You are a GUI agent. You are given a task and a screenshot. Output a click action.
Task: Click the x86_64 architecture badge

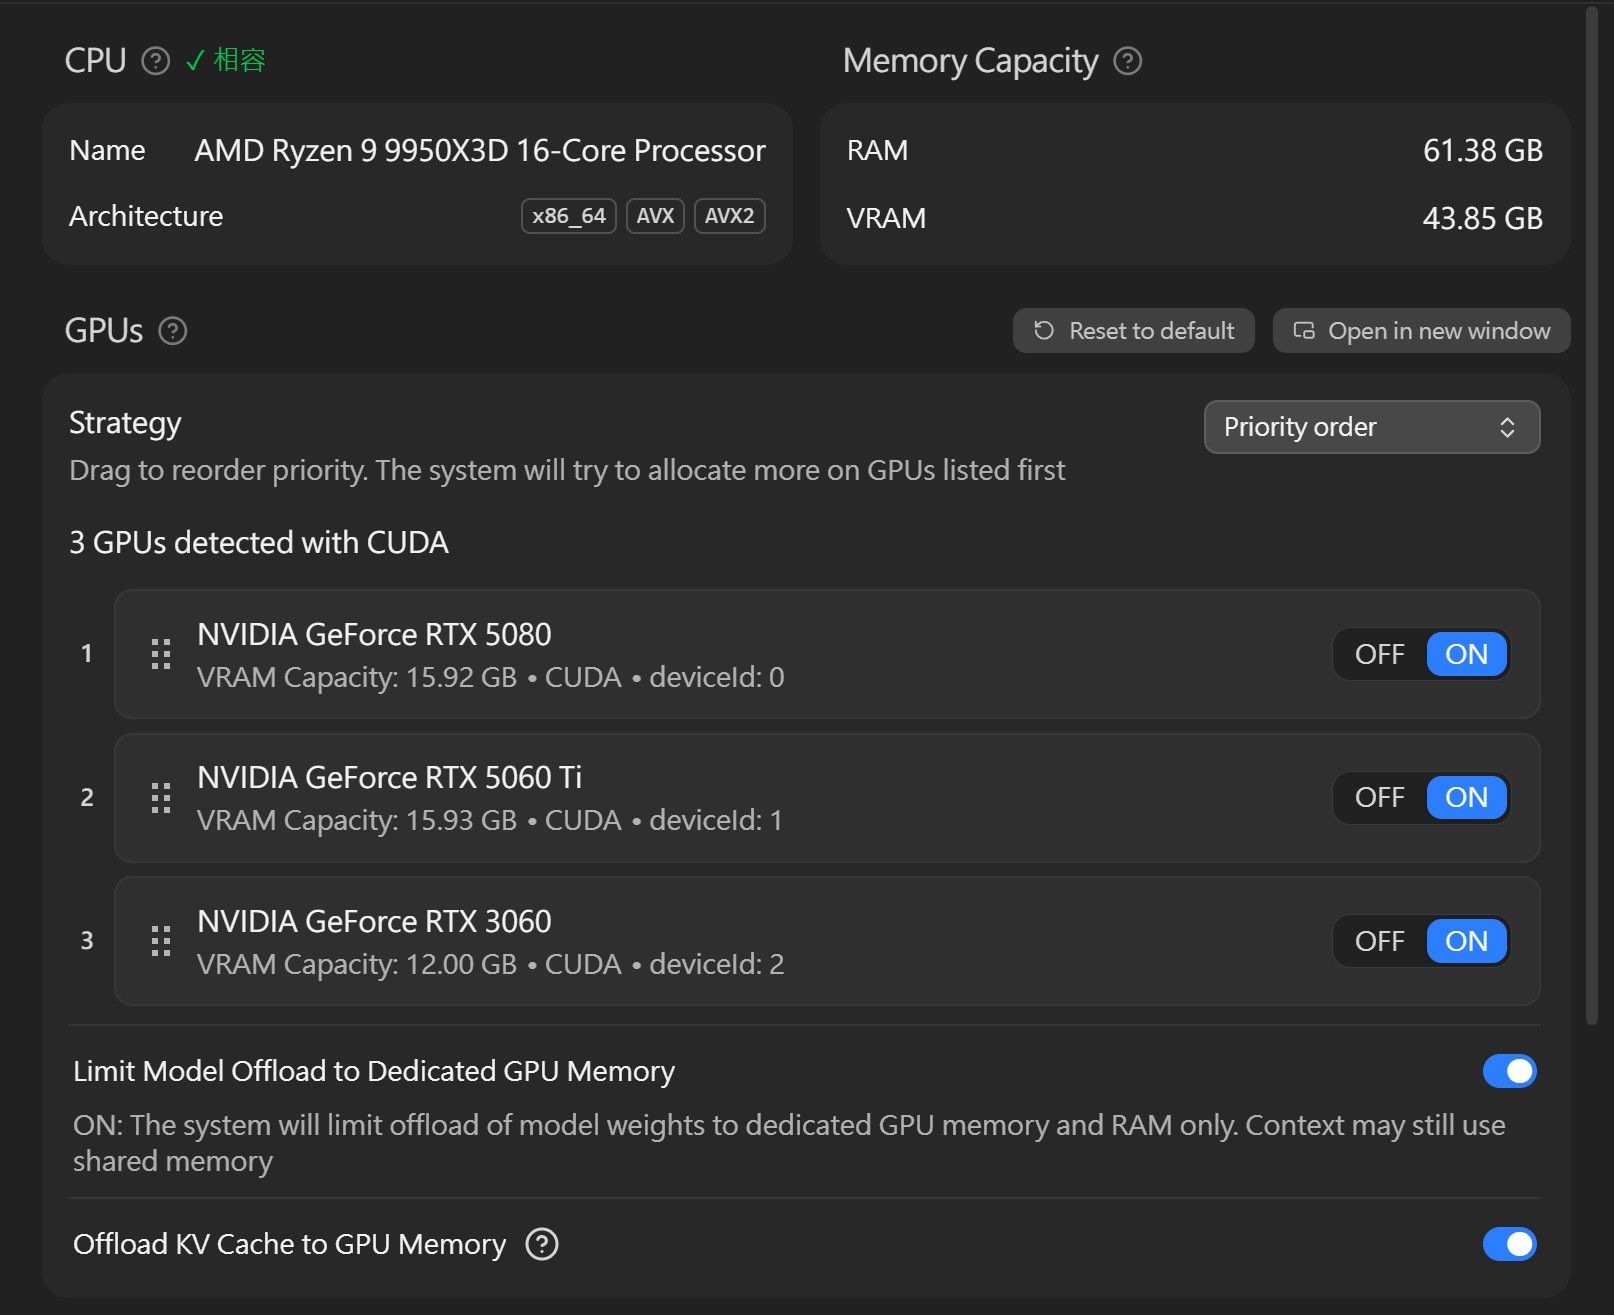[569, 216]
